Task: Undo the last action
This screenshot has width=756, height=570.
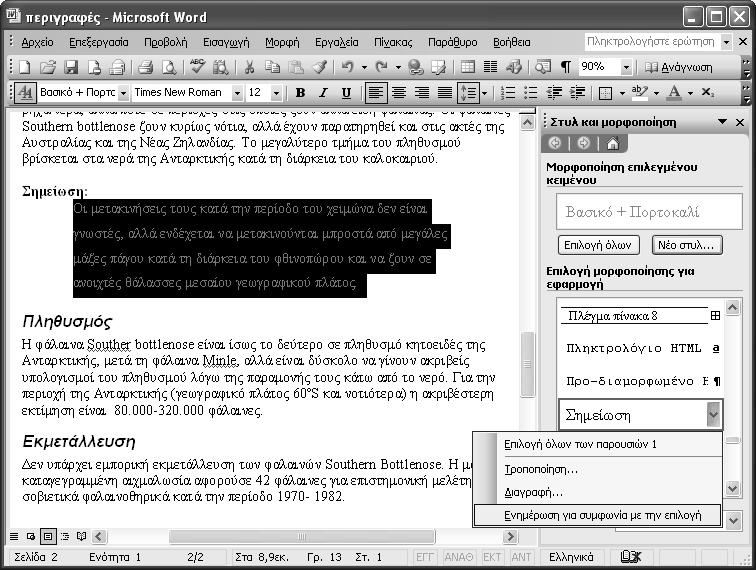Action: [348, 67]
